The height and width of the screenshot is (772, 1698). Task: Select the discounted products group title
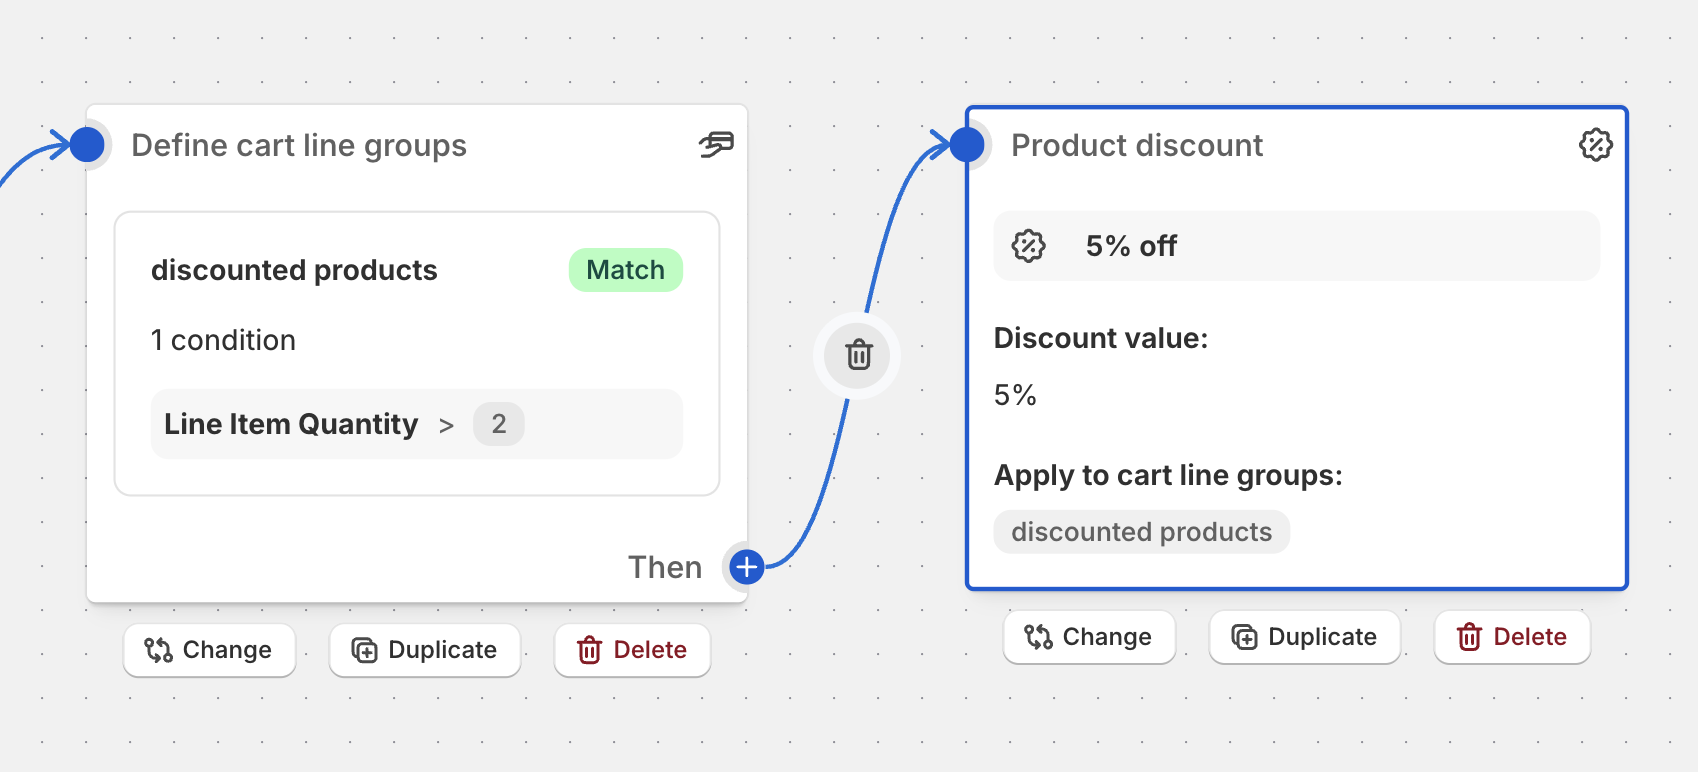click(294, 270)
